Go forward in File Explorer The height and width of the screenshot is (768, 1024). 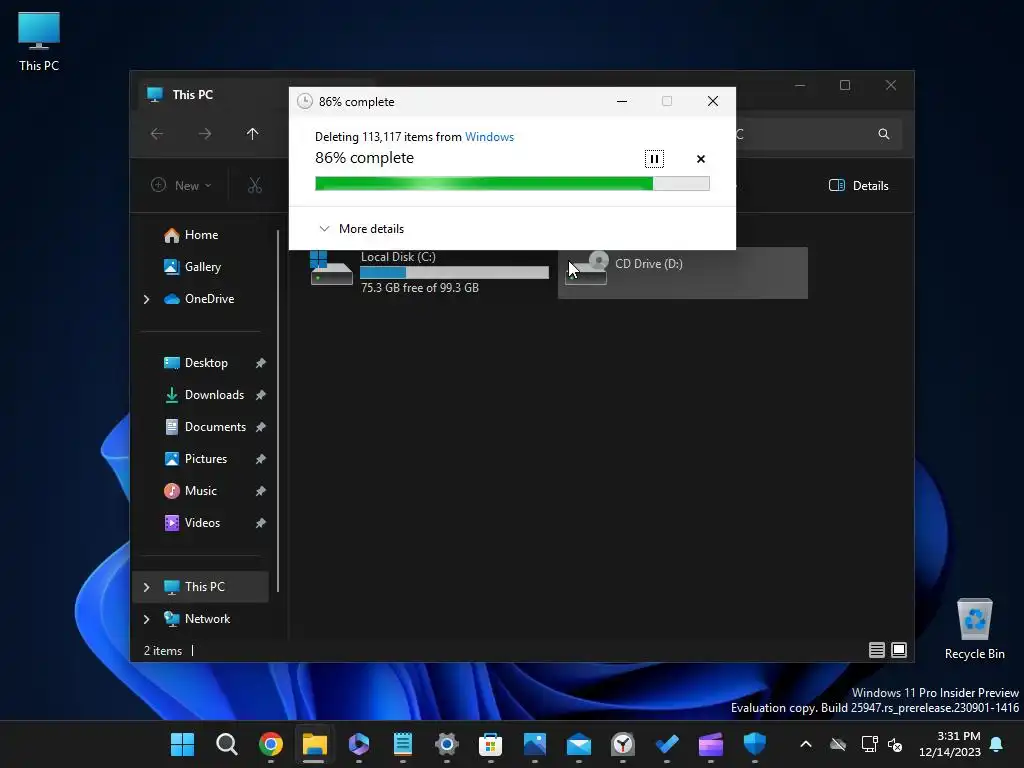[204, 134]
